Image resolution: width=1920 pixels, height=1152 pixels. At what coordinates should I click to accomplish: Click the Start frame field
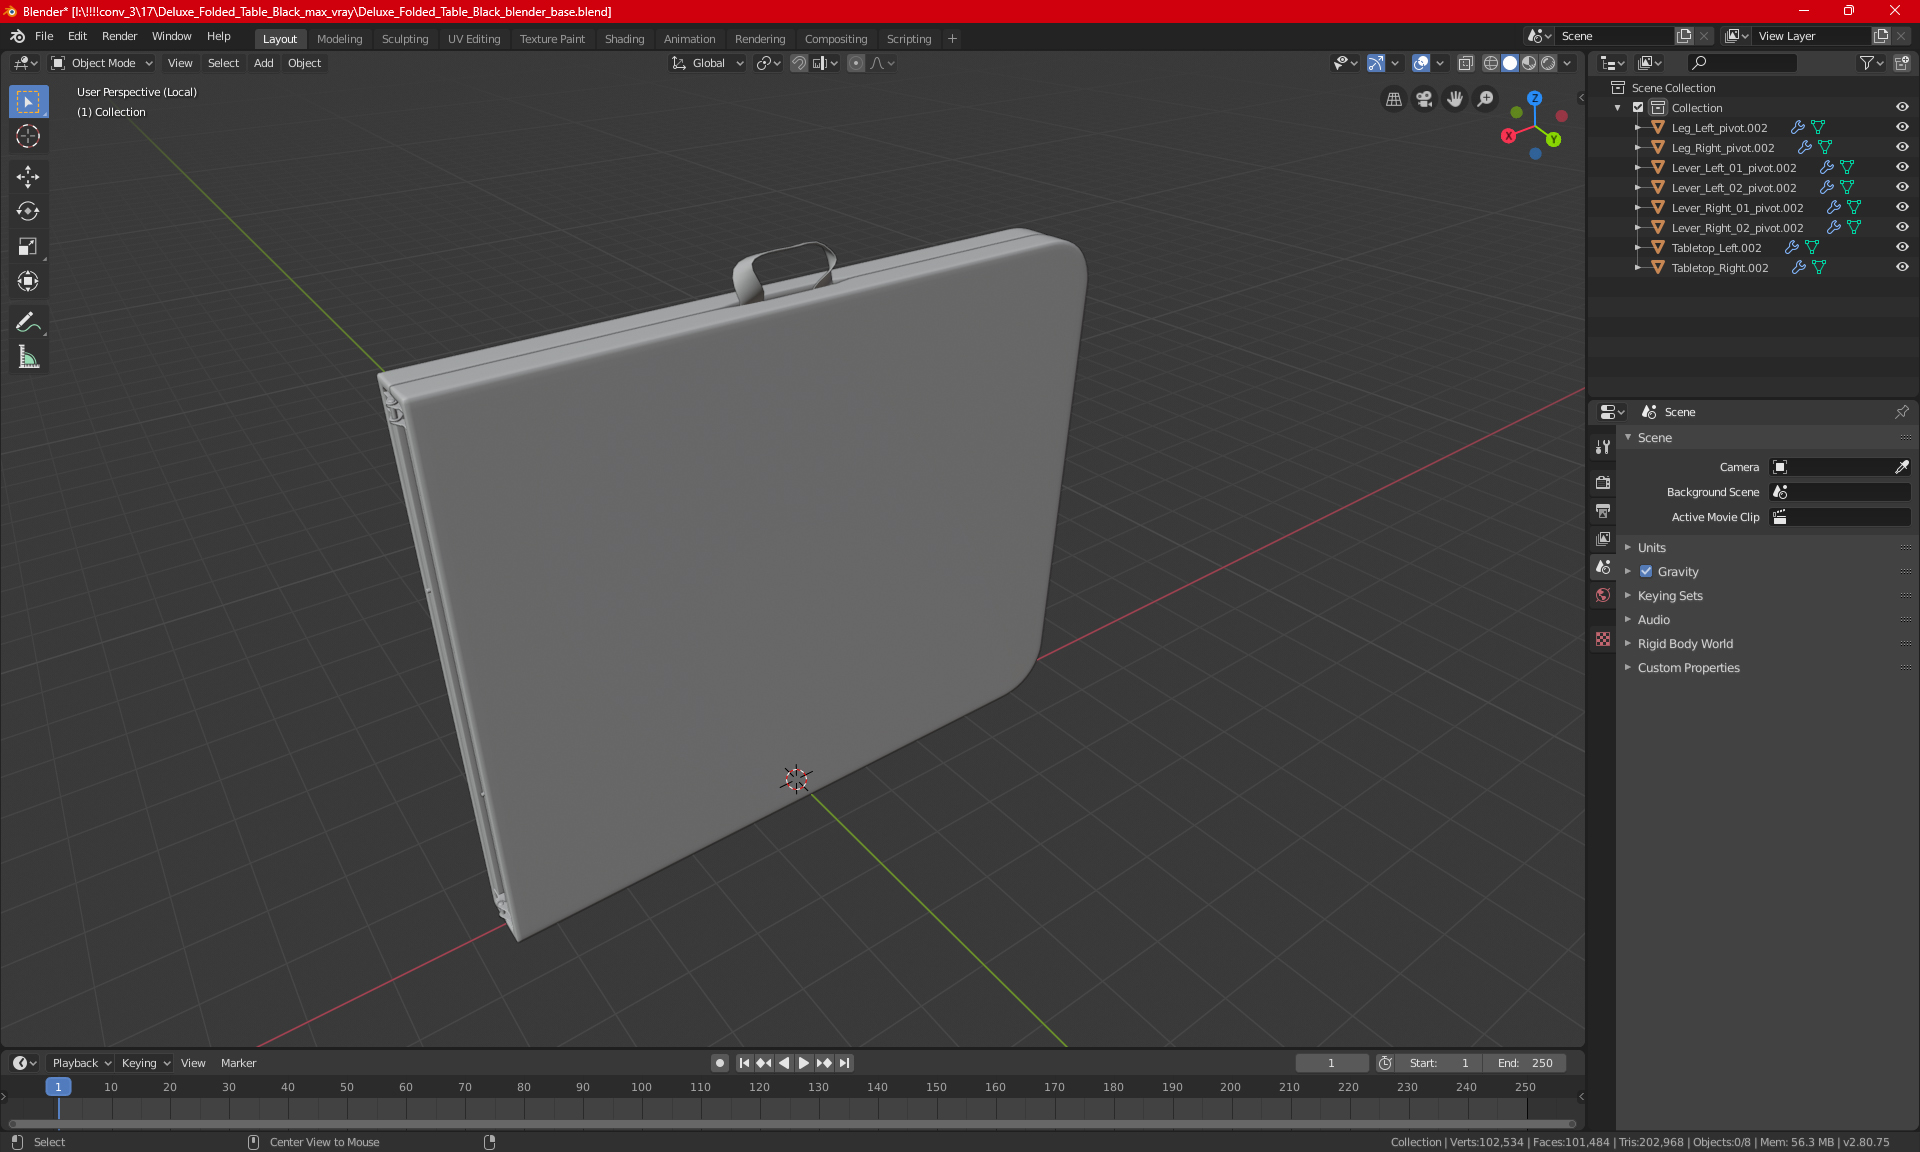tap(1439, 1063)
